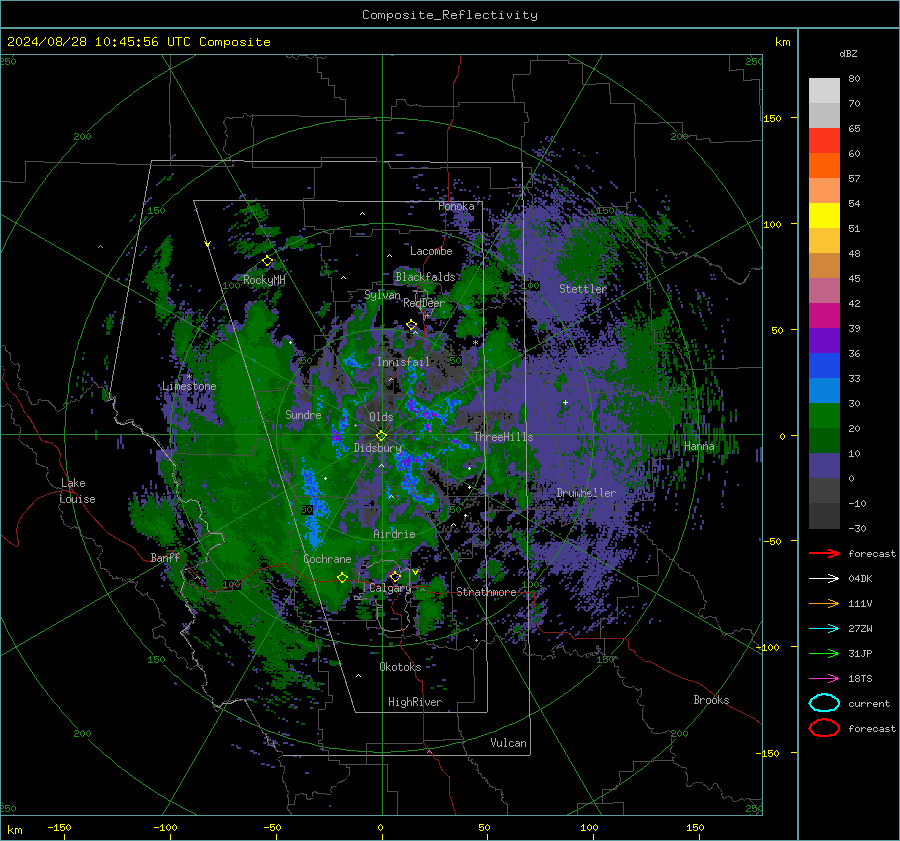Select the 39–36 dBZ purple color swatch
The height and width of the screenshot is (841, 900).
click(824, 340)
